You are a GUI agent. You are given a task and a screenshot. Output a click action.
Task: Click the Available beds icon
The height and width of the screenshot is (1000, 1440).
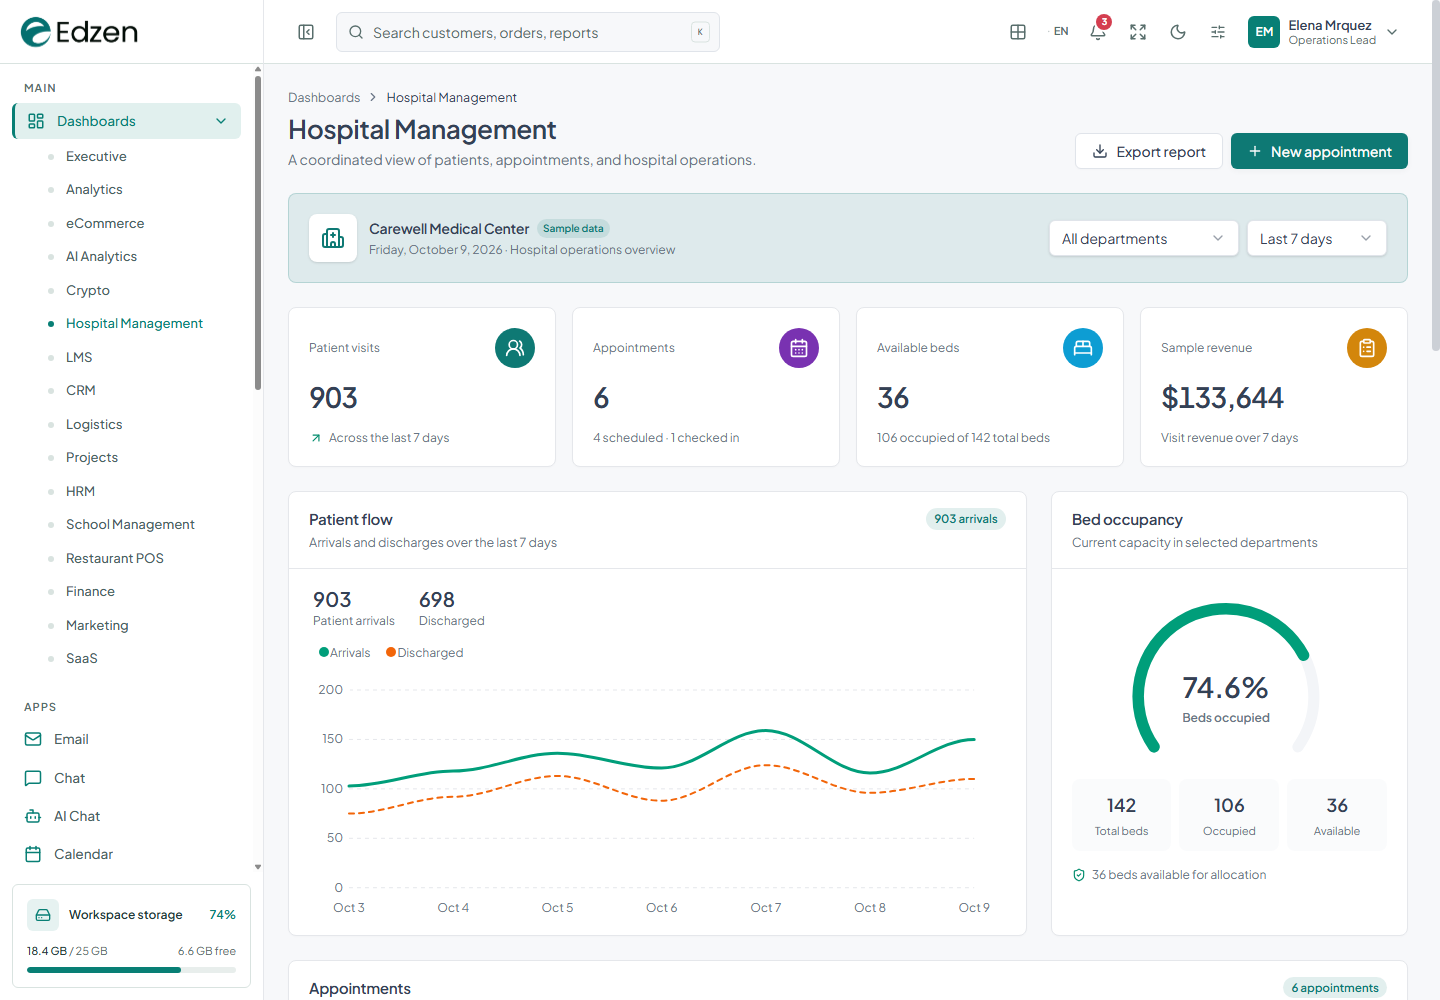[1083, 348]
